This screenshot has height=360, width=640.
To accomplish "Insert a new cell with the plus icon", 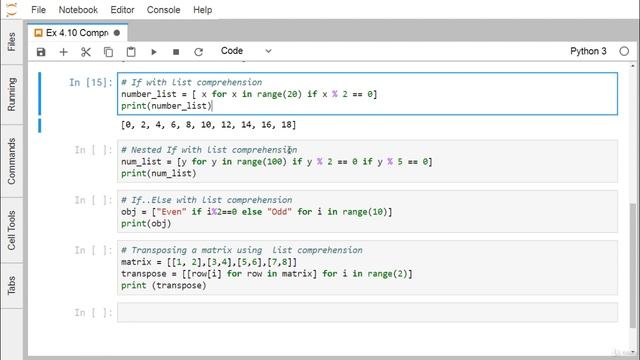I will [x=63, y=52].
